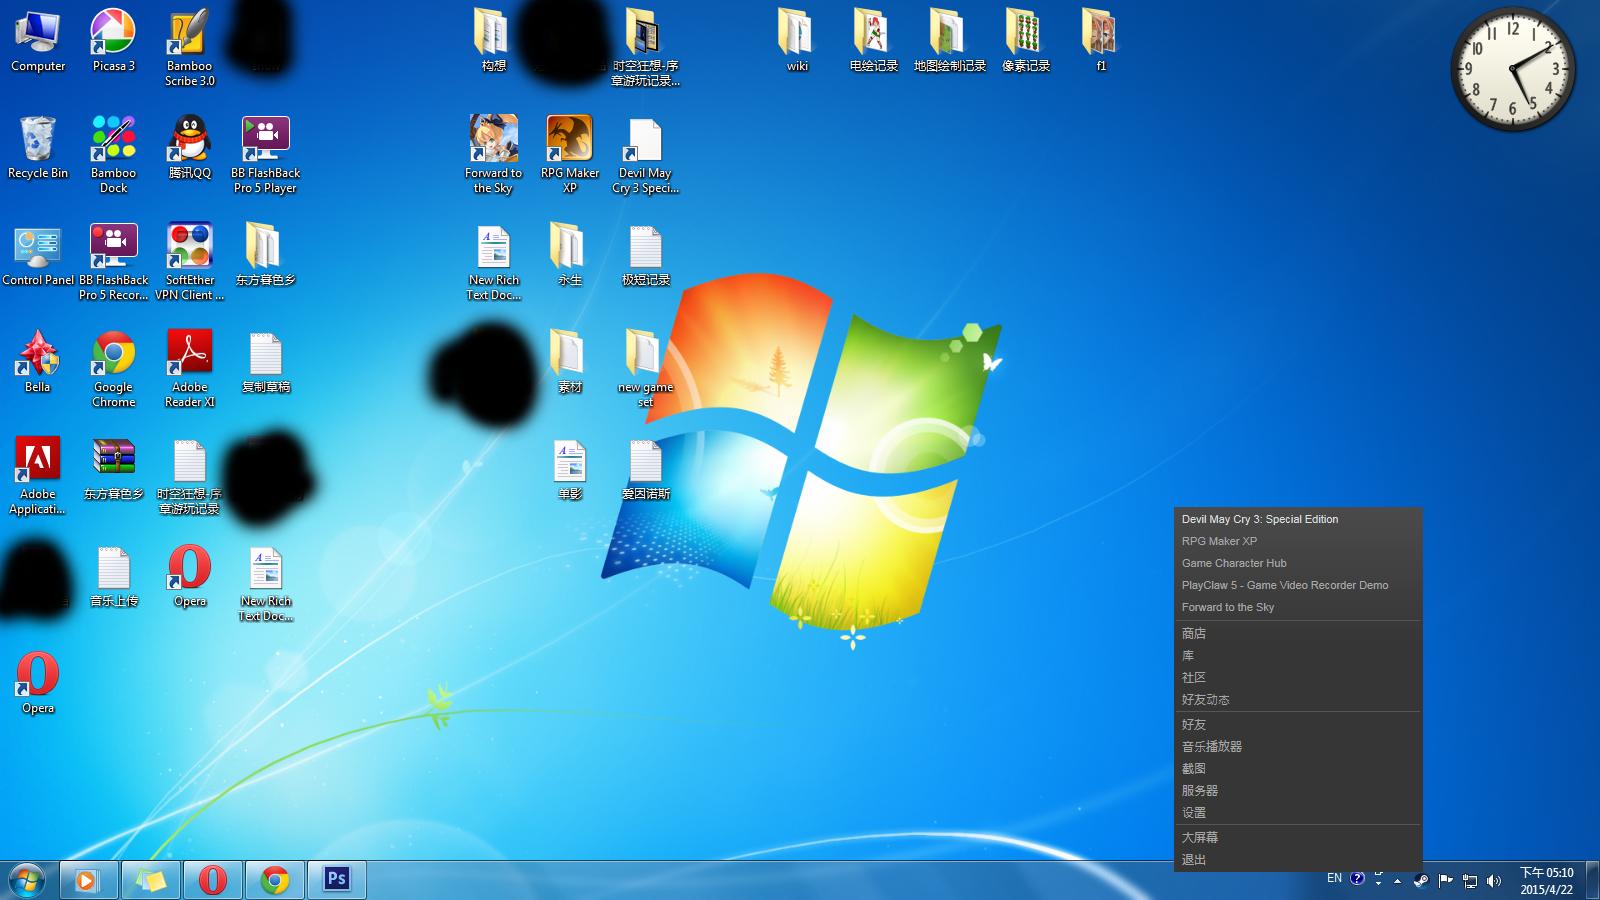Open the EN language indicator
This screenshot has width=1600, height=900.
1334,878
